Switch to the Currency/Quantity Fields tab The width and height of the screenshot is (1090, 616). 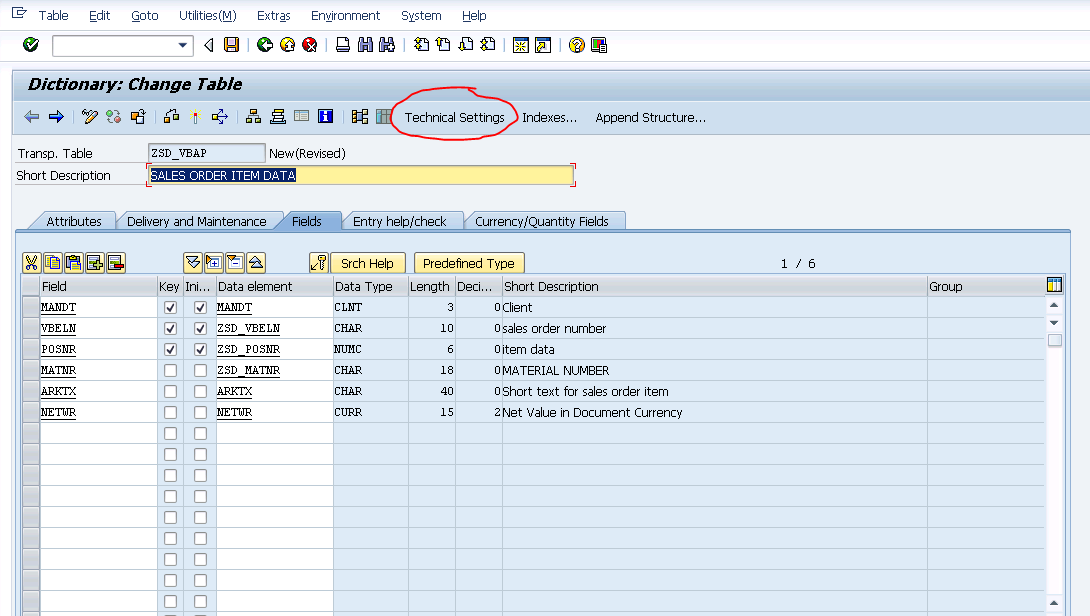coord(545,220)
